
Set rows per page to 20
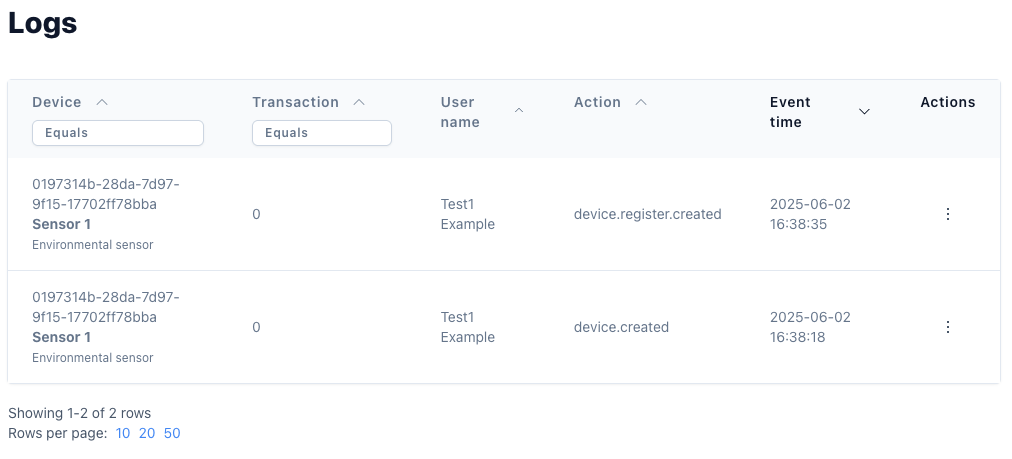(x=147, y=433)
